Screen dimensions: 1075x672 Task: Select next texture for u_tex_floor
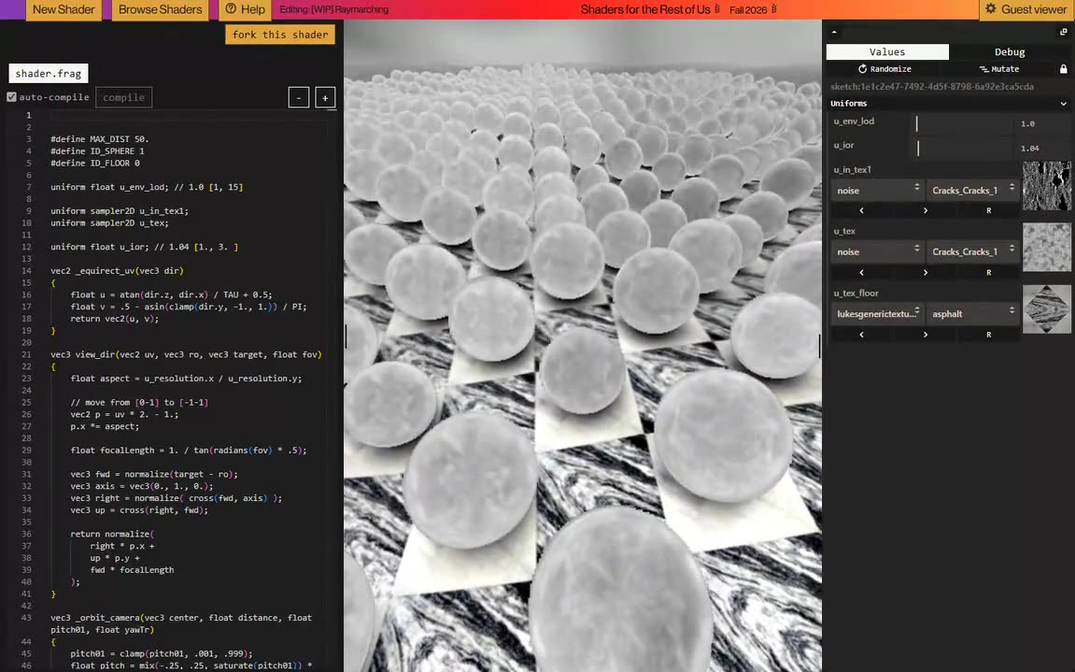pos(925,334)
